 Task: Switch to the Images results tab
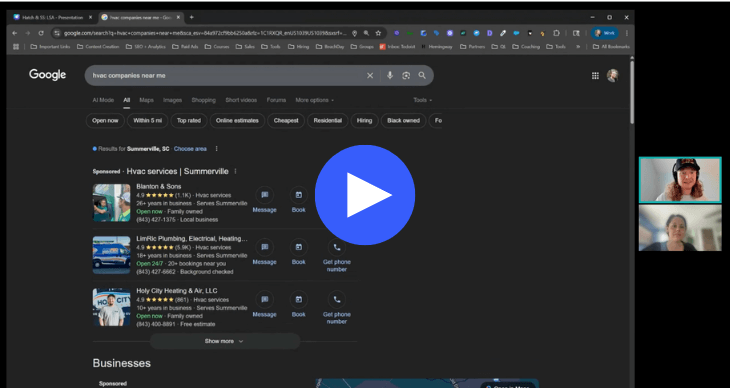point(172,100)
